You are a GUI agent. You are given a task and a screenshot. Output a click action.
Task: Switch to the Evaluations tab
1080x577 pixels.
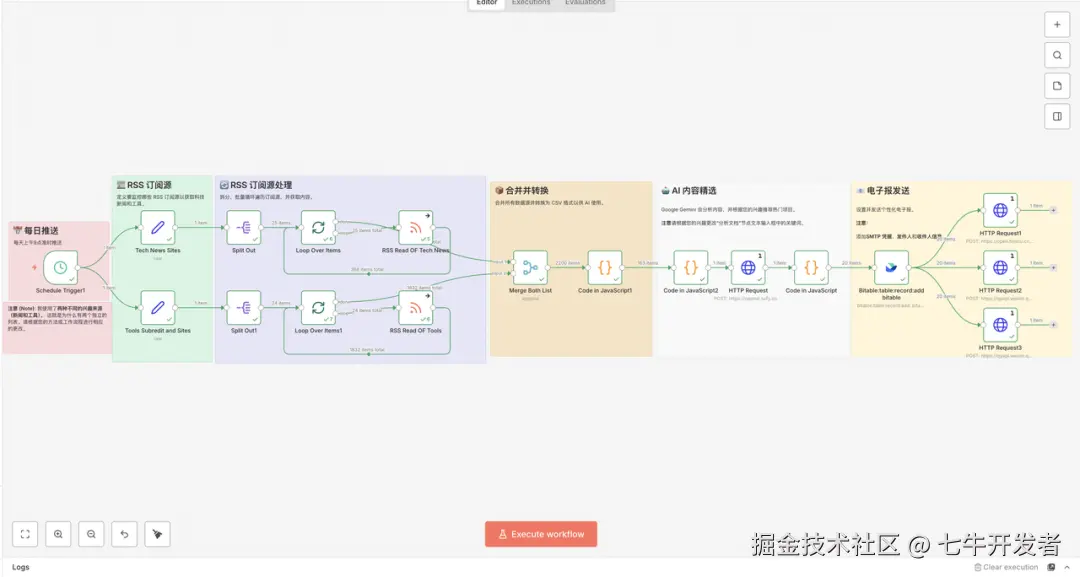(x=585, y=3)
